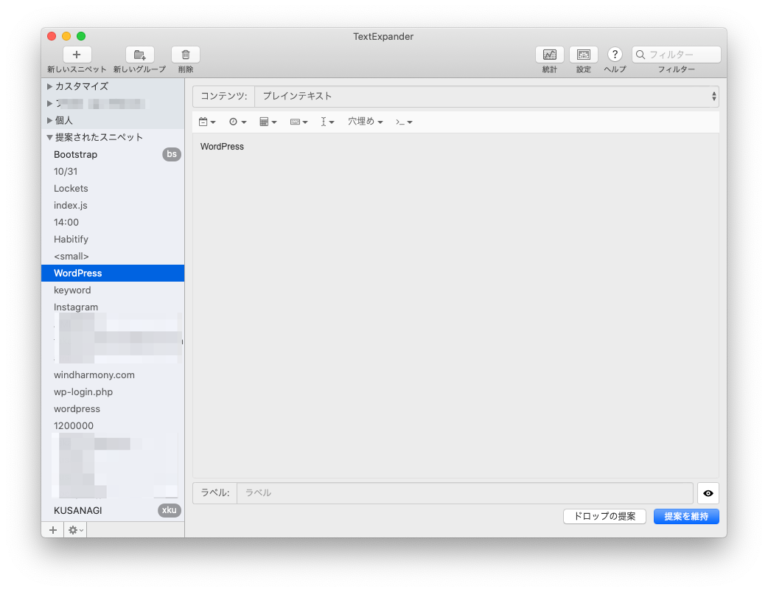
Task: Click the ラベル input field
Action: 464,493
